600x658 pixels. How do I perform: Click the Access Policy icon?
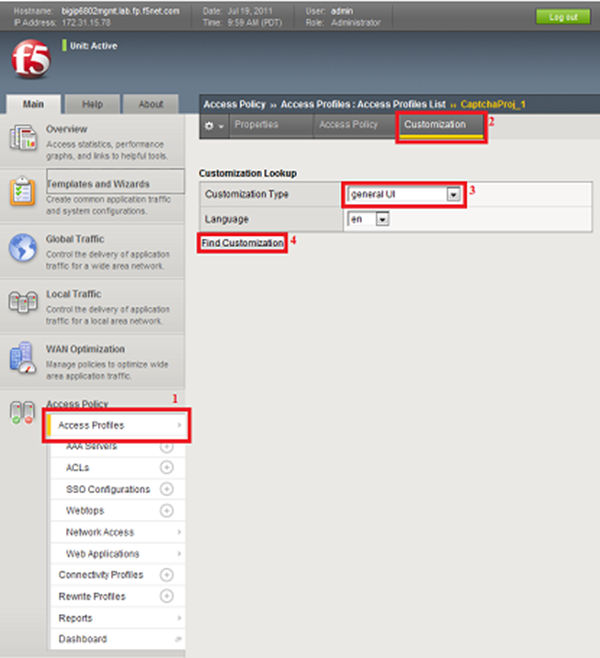click(22, 413)
